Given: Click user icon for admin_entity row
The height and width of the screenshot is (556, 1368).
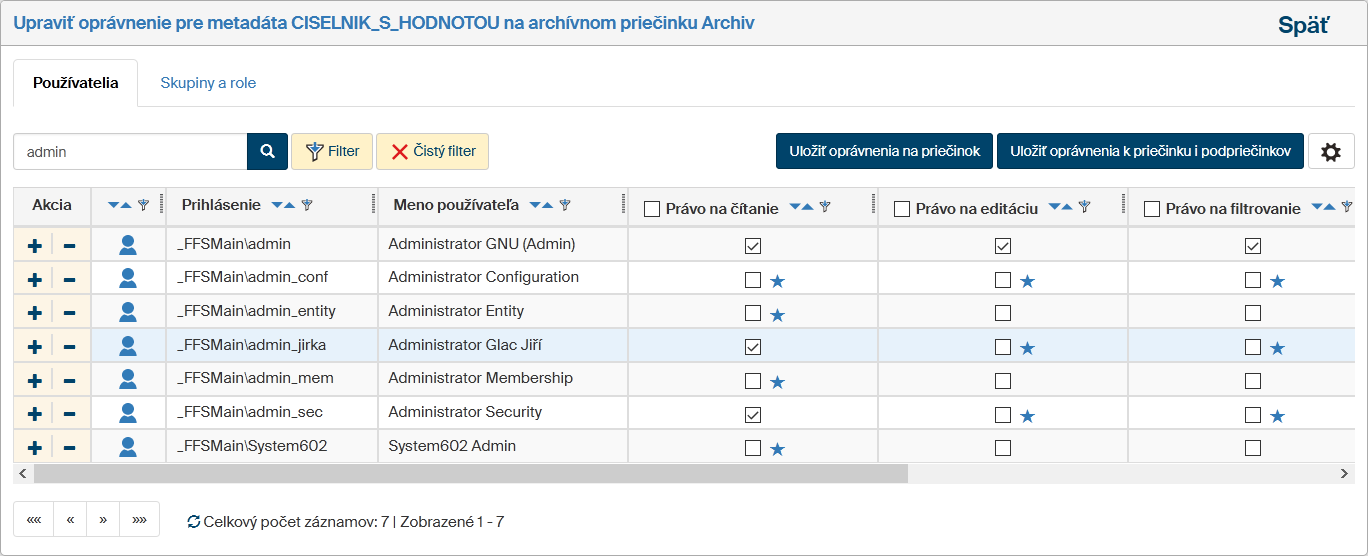Looking at the screenshot, I should (128, 313).
